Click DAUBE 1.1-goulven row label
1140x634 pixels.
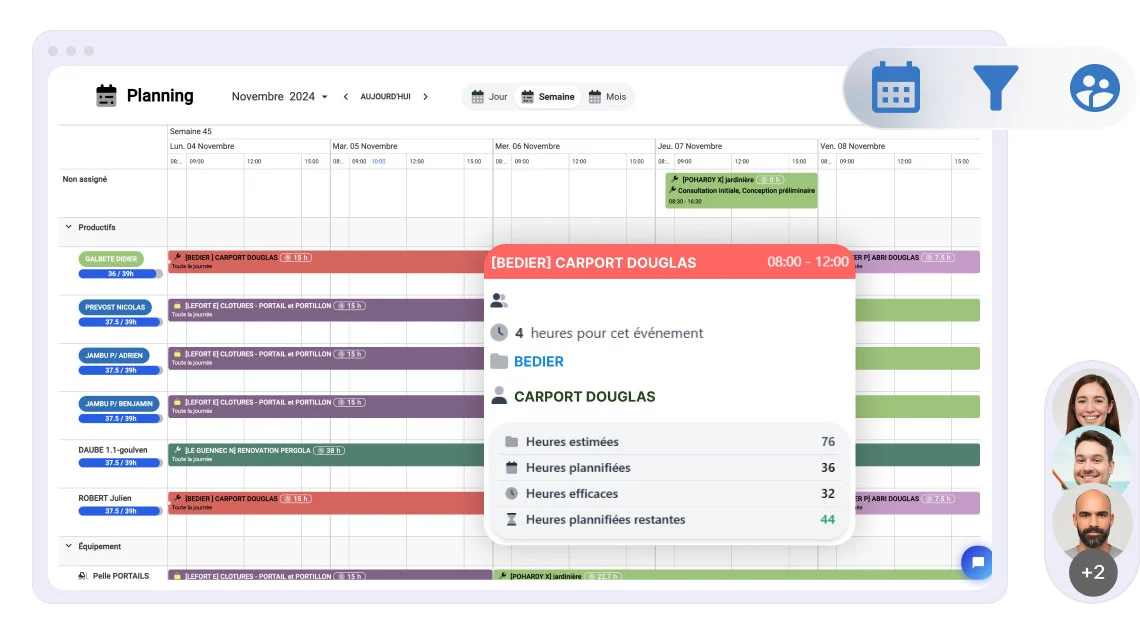pyautogui.click(x=113, y=450)
